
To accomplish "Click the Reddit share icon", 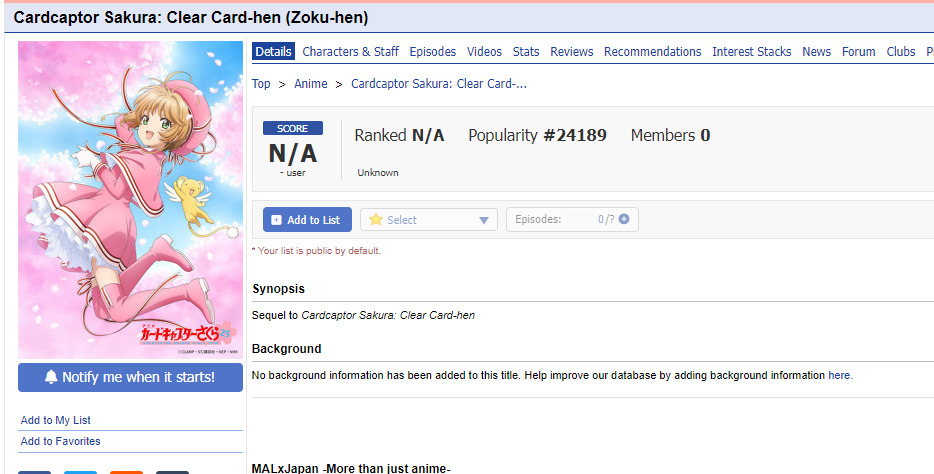I will tap(126, 471).
